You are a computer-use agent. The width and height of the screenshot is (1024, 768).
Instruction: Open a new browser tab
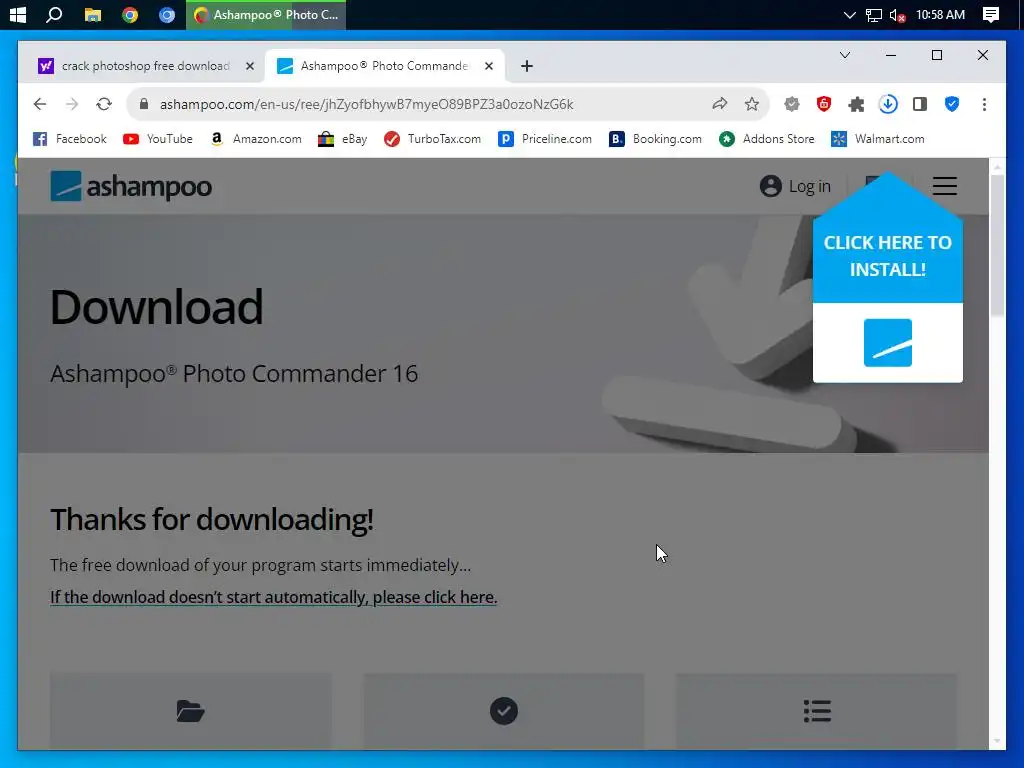[527, 66]
